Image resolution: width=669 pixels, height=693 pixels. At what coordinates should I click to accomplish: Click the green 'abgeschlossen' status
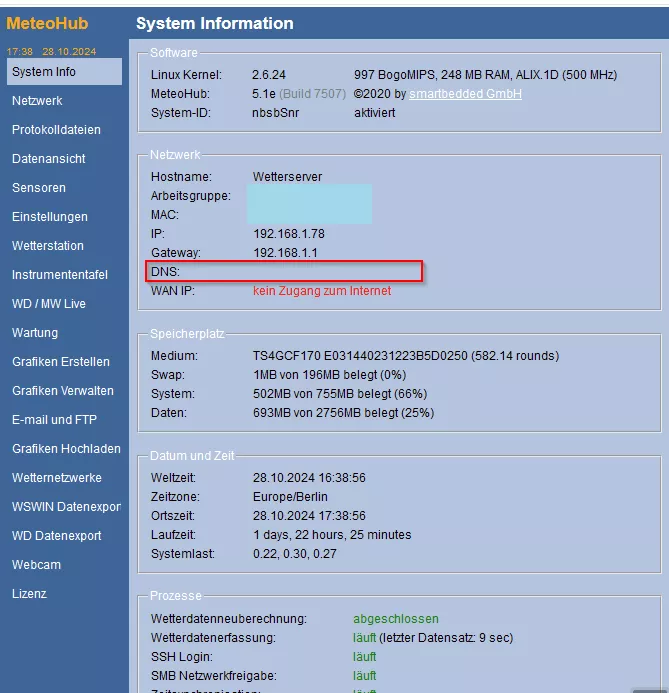coord(396,619)
